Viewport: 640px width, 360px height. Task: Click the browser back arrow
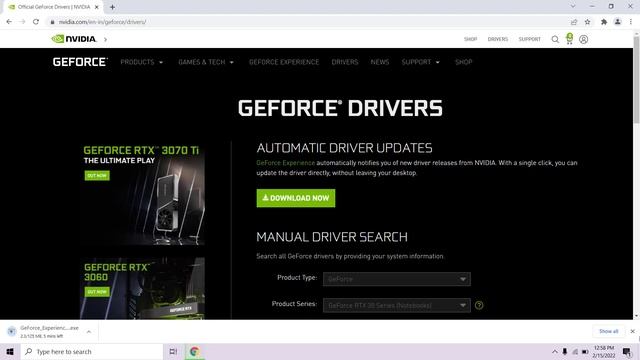tap(9, 22)
